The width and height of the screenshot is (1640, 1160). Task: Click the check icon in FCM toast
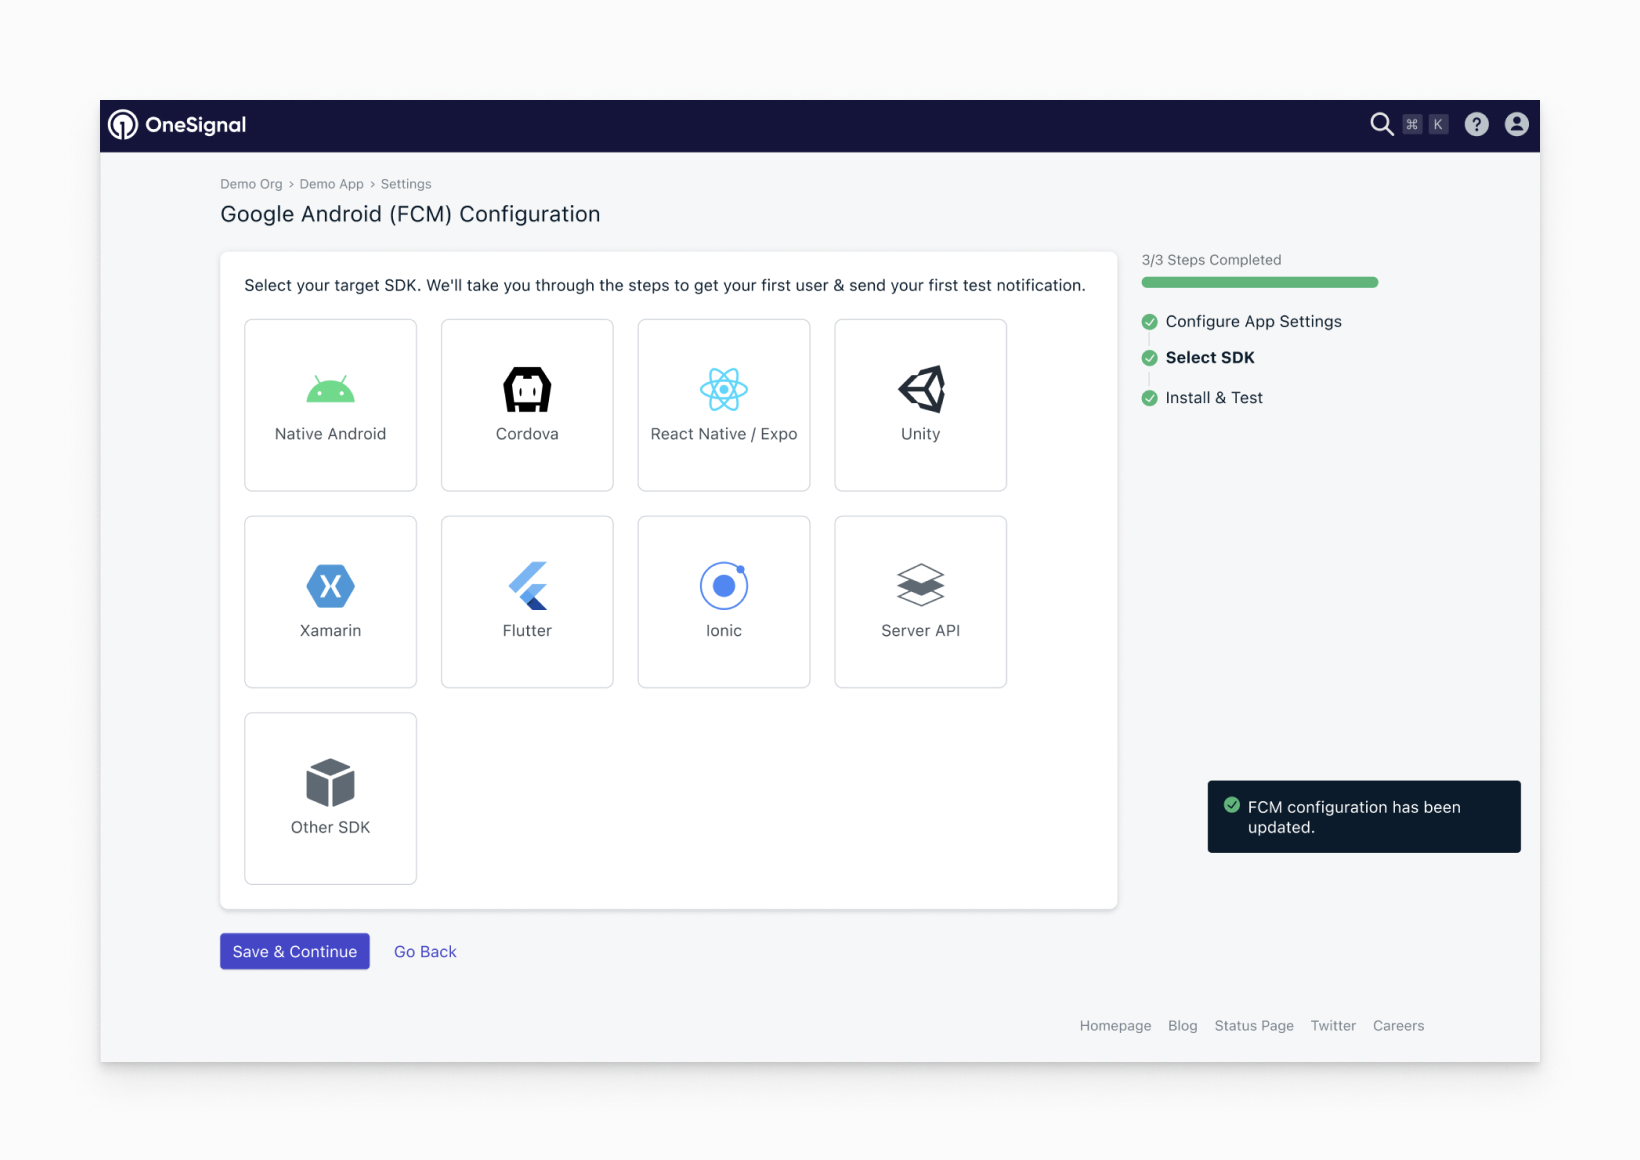point(1232,805)
